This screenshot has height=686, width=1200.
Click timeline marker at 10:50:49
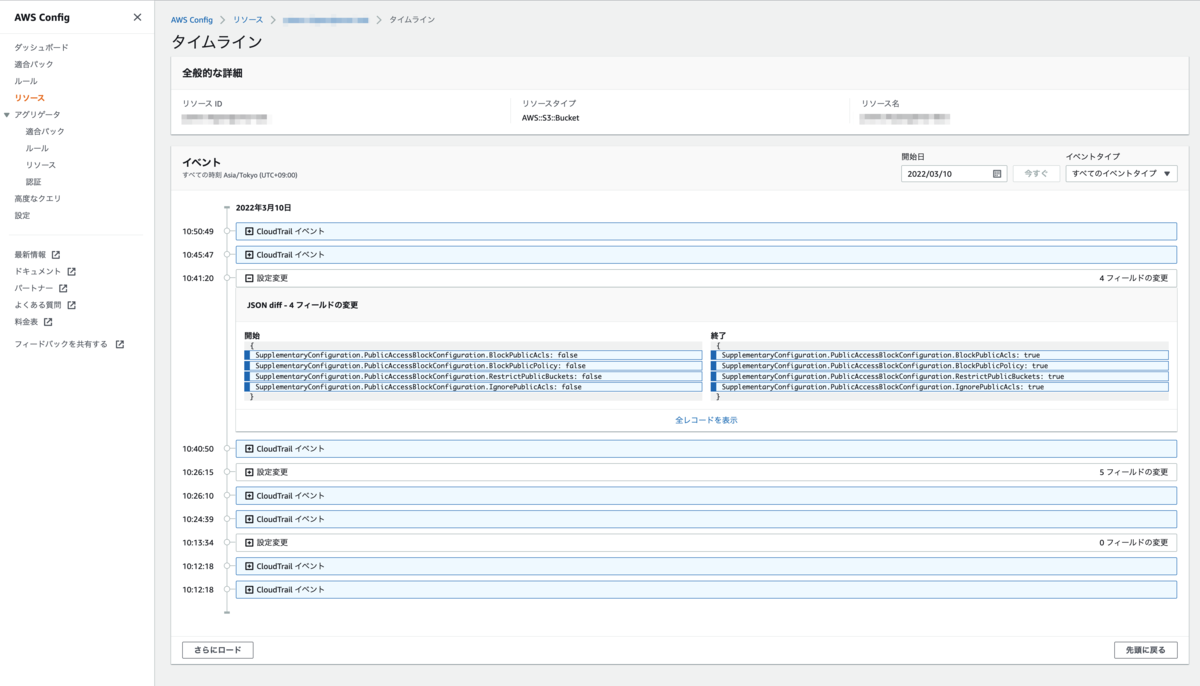(x=227, y=231)
